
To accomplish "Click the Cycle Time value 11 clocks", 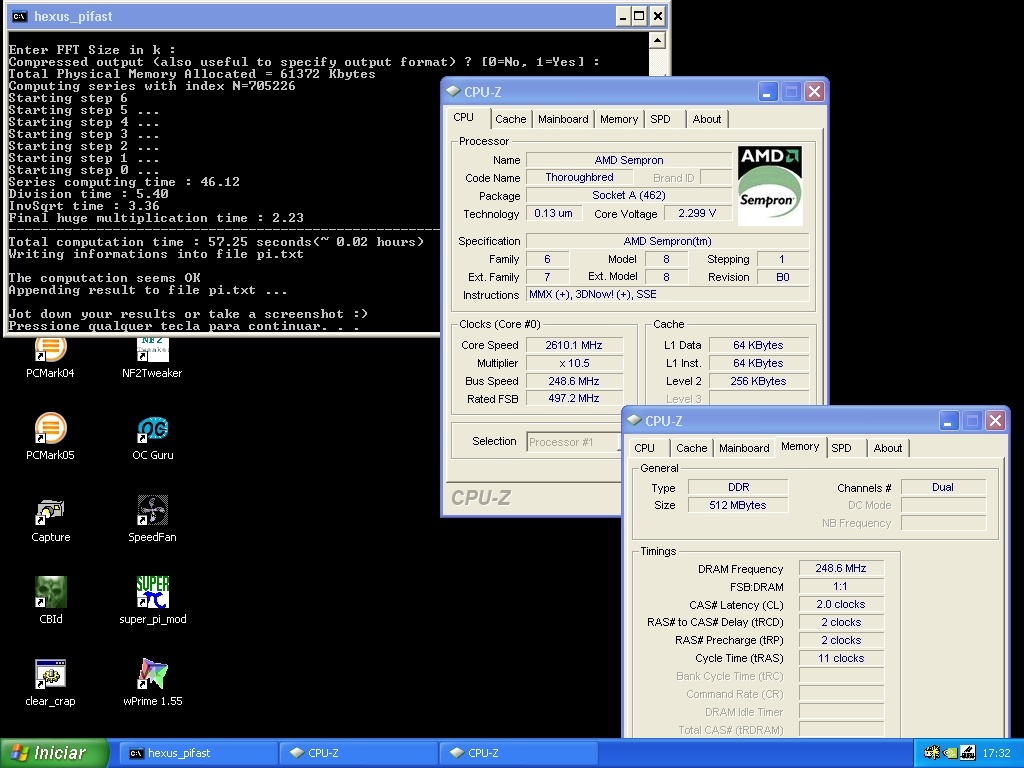I will click(841, 658).
